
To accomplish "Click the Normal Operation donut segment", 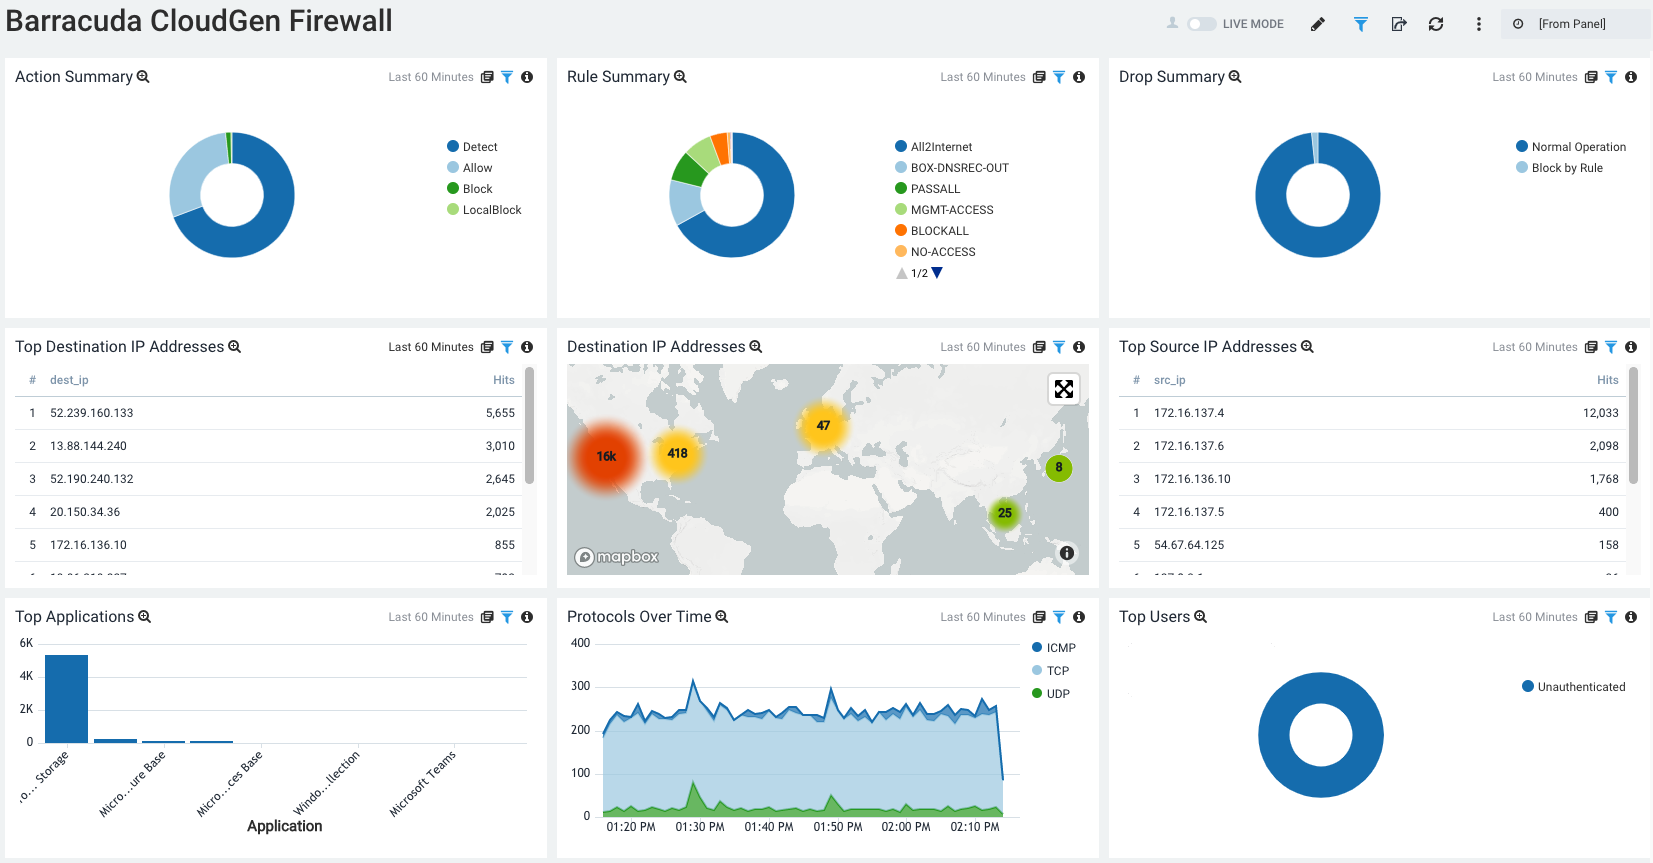I will [1318, 241].
